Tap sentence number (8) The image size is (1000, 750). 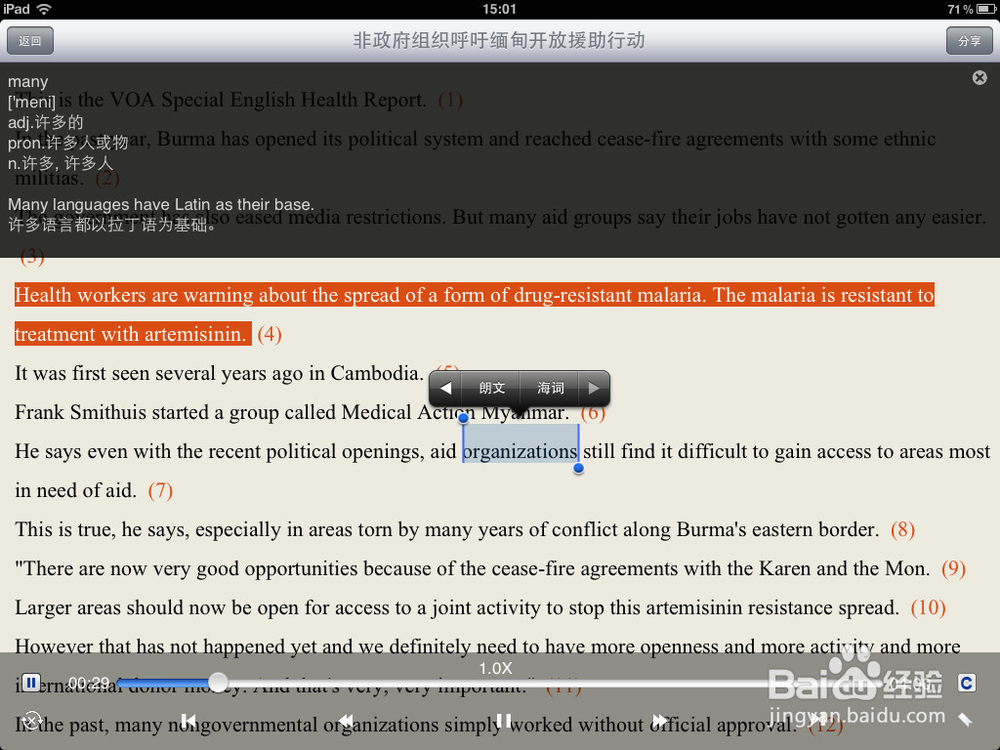pyautogui.click(x=902, y=529)
